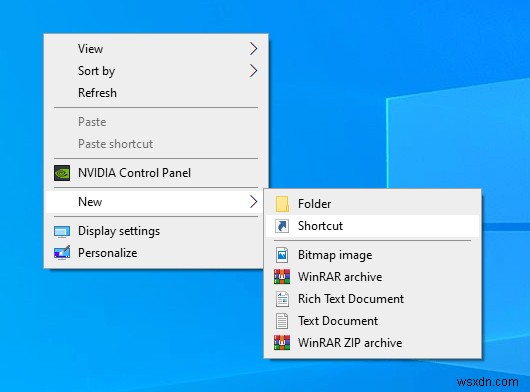Viewport: 530px width, 392px height.
Task: Create a new Folder from the submenu
Action: pyautogui.click(x=372, y=204)
